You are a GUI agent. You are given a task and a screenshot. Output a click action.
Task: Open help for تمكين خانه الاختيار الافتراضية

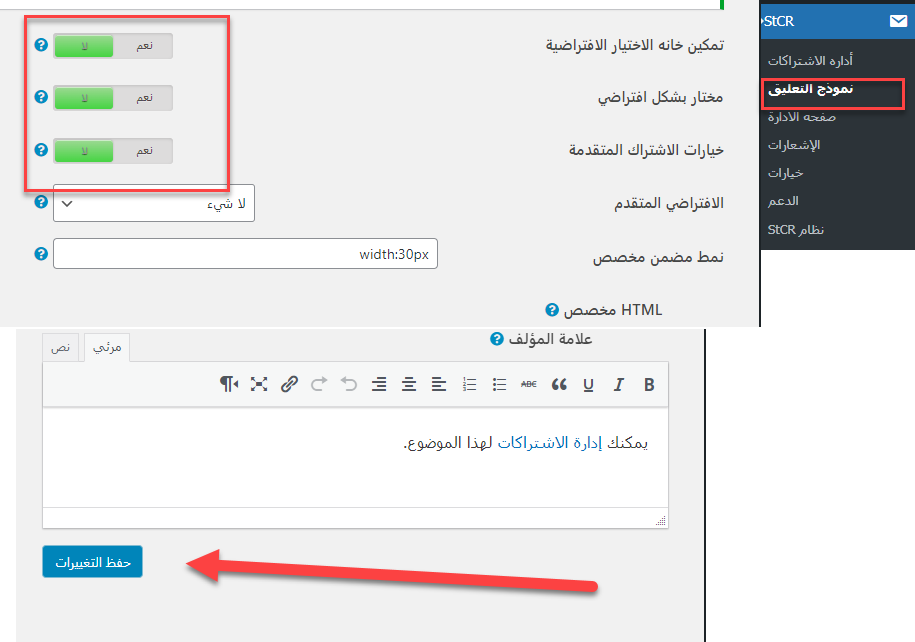coord(41,44)
